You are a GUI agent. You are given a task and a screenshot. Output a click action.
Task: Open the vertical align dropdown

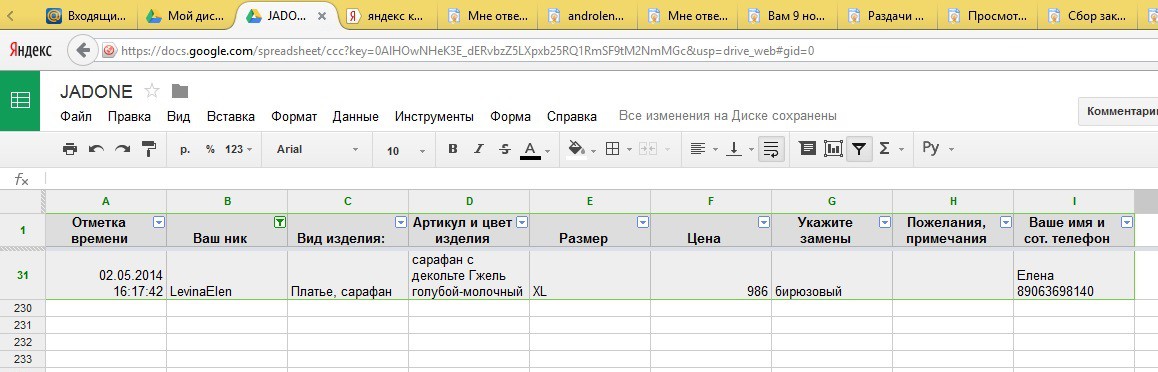[x=741, y=149]
